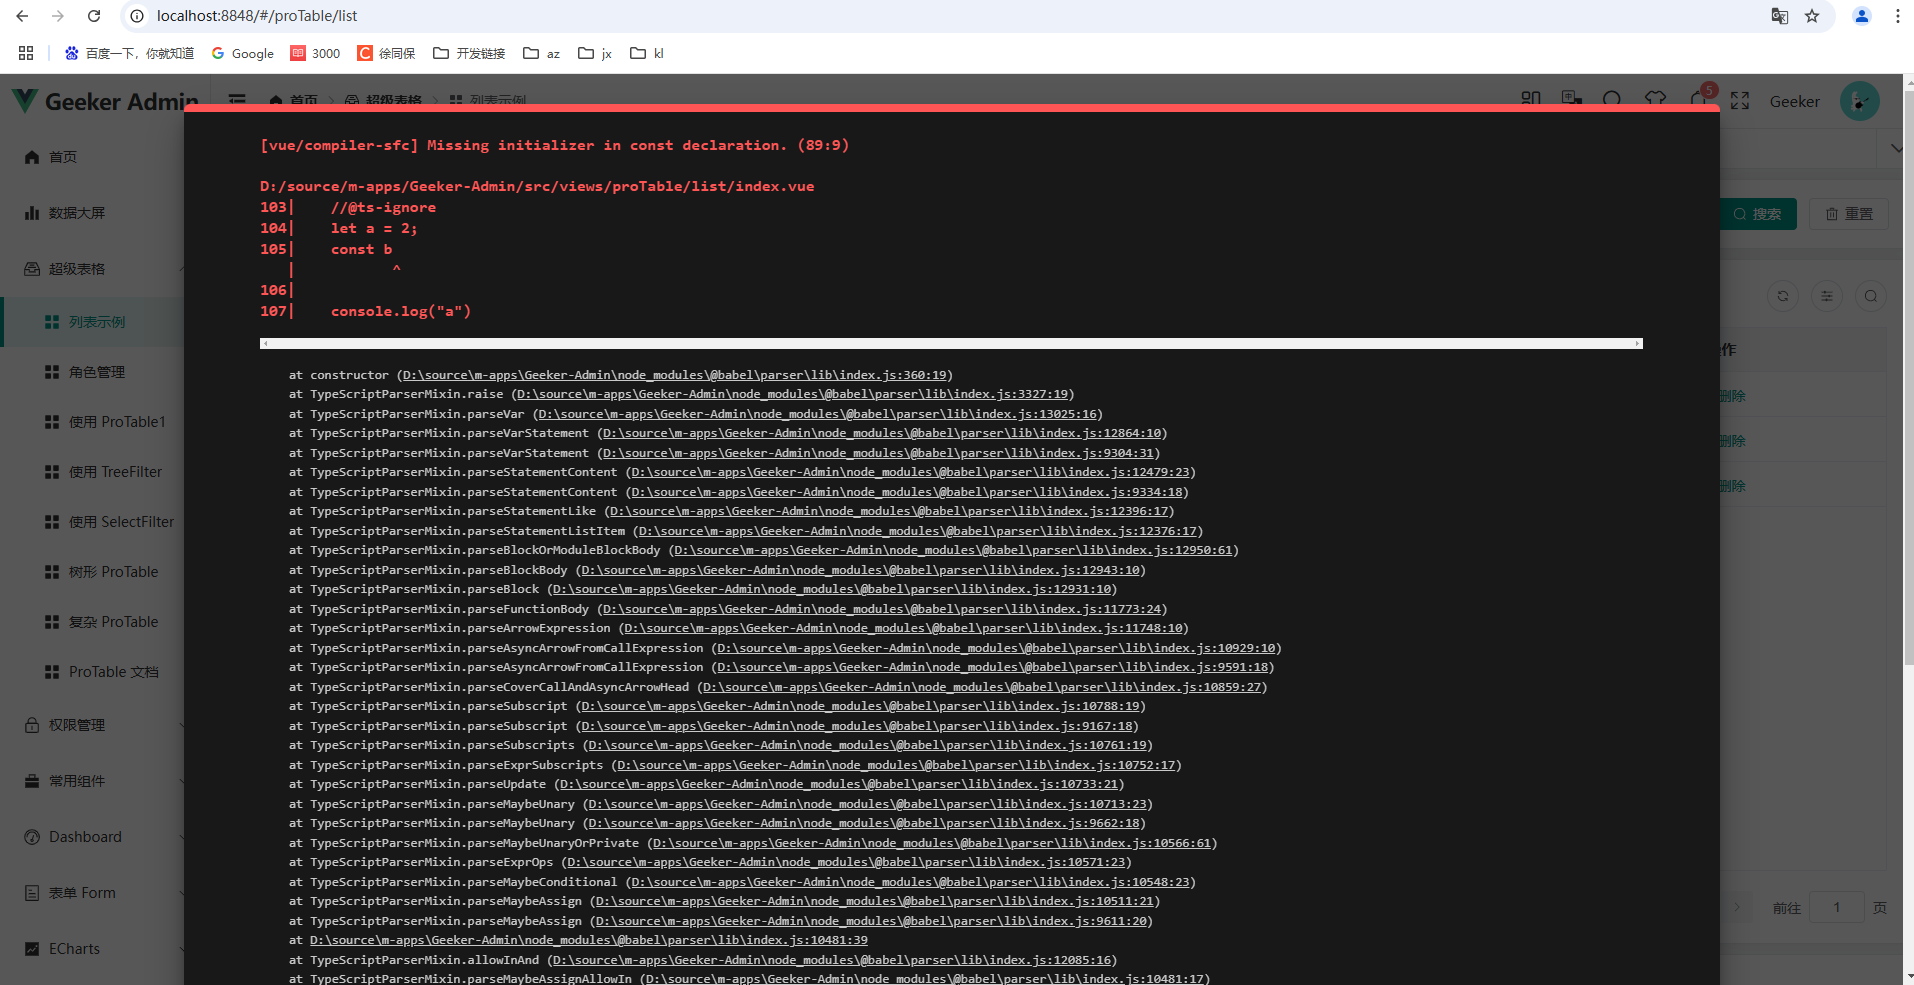Open the 百度一下 bookmark
The image size is (1914, 985).
[x=129, y=53]
